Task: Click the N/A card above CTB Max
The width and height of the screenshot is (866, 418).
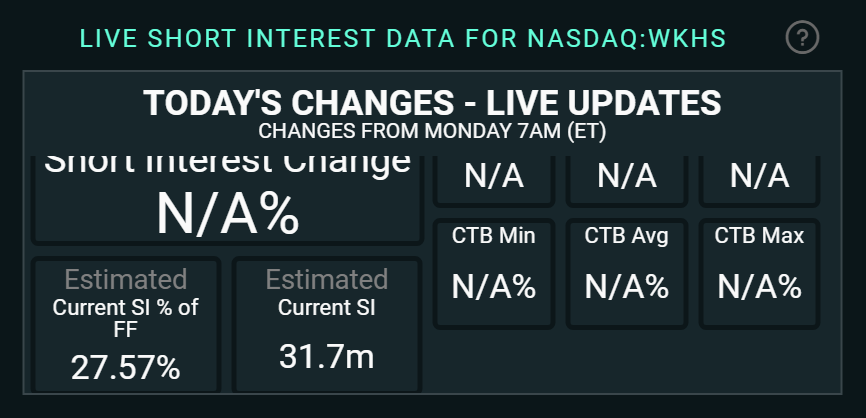Action: click(760, 177)
